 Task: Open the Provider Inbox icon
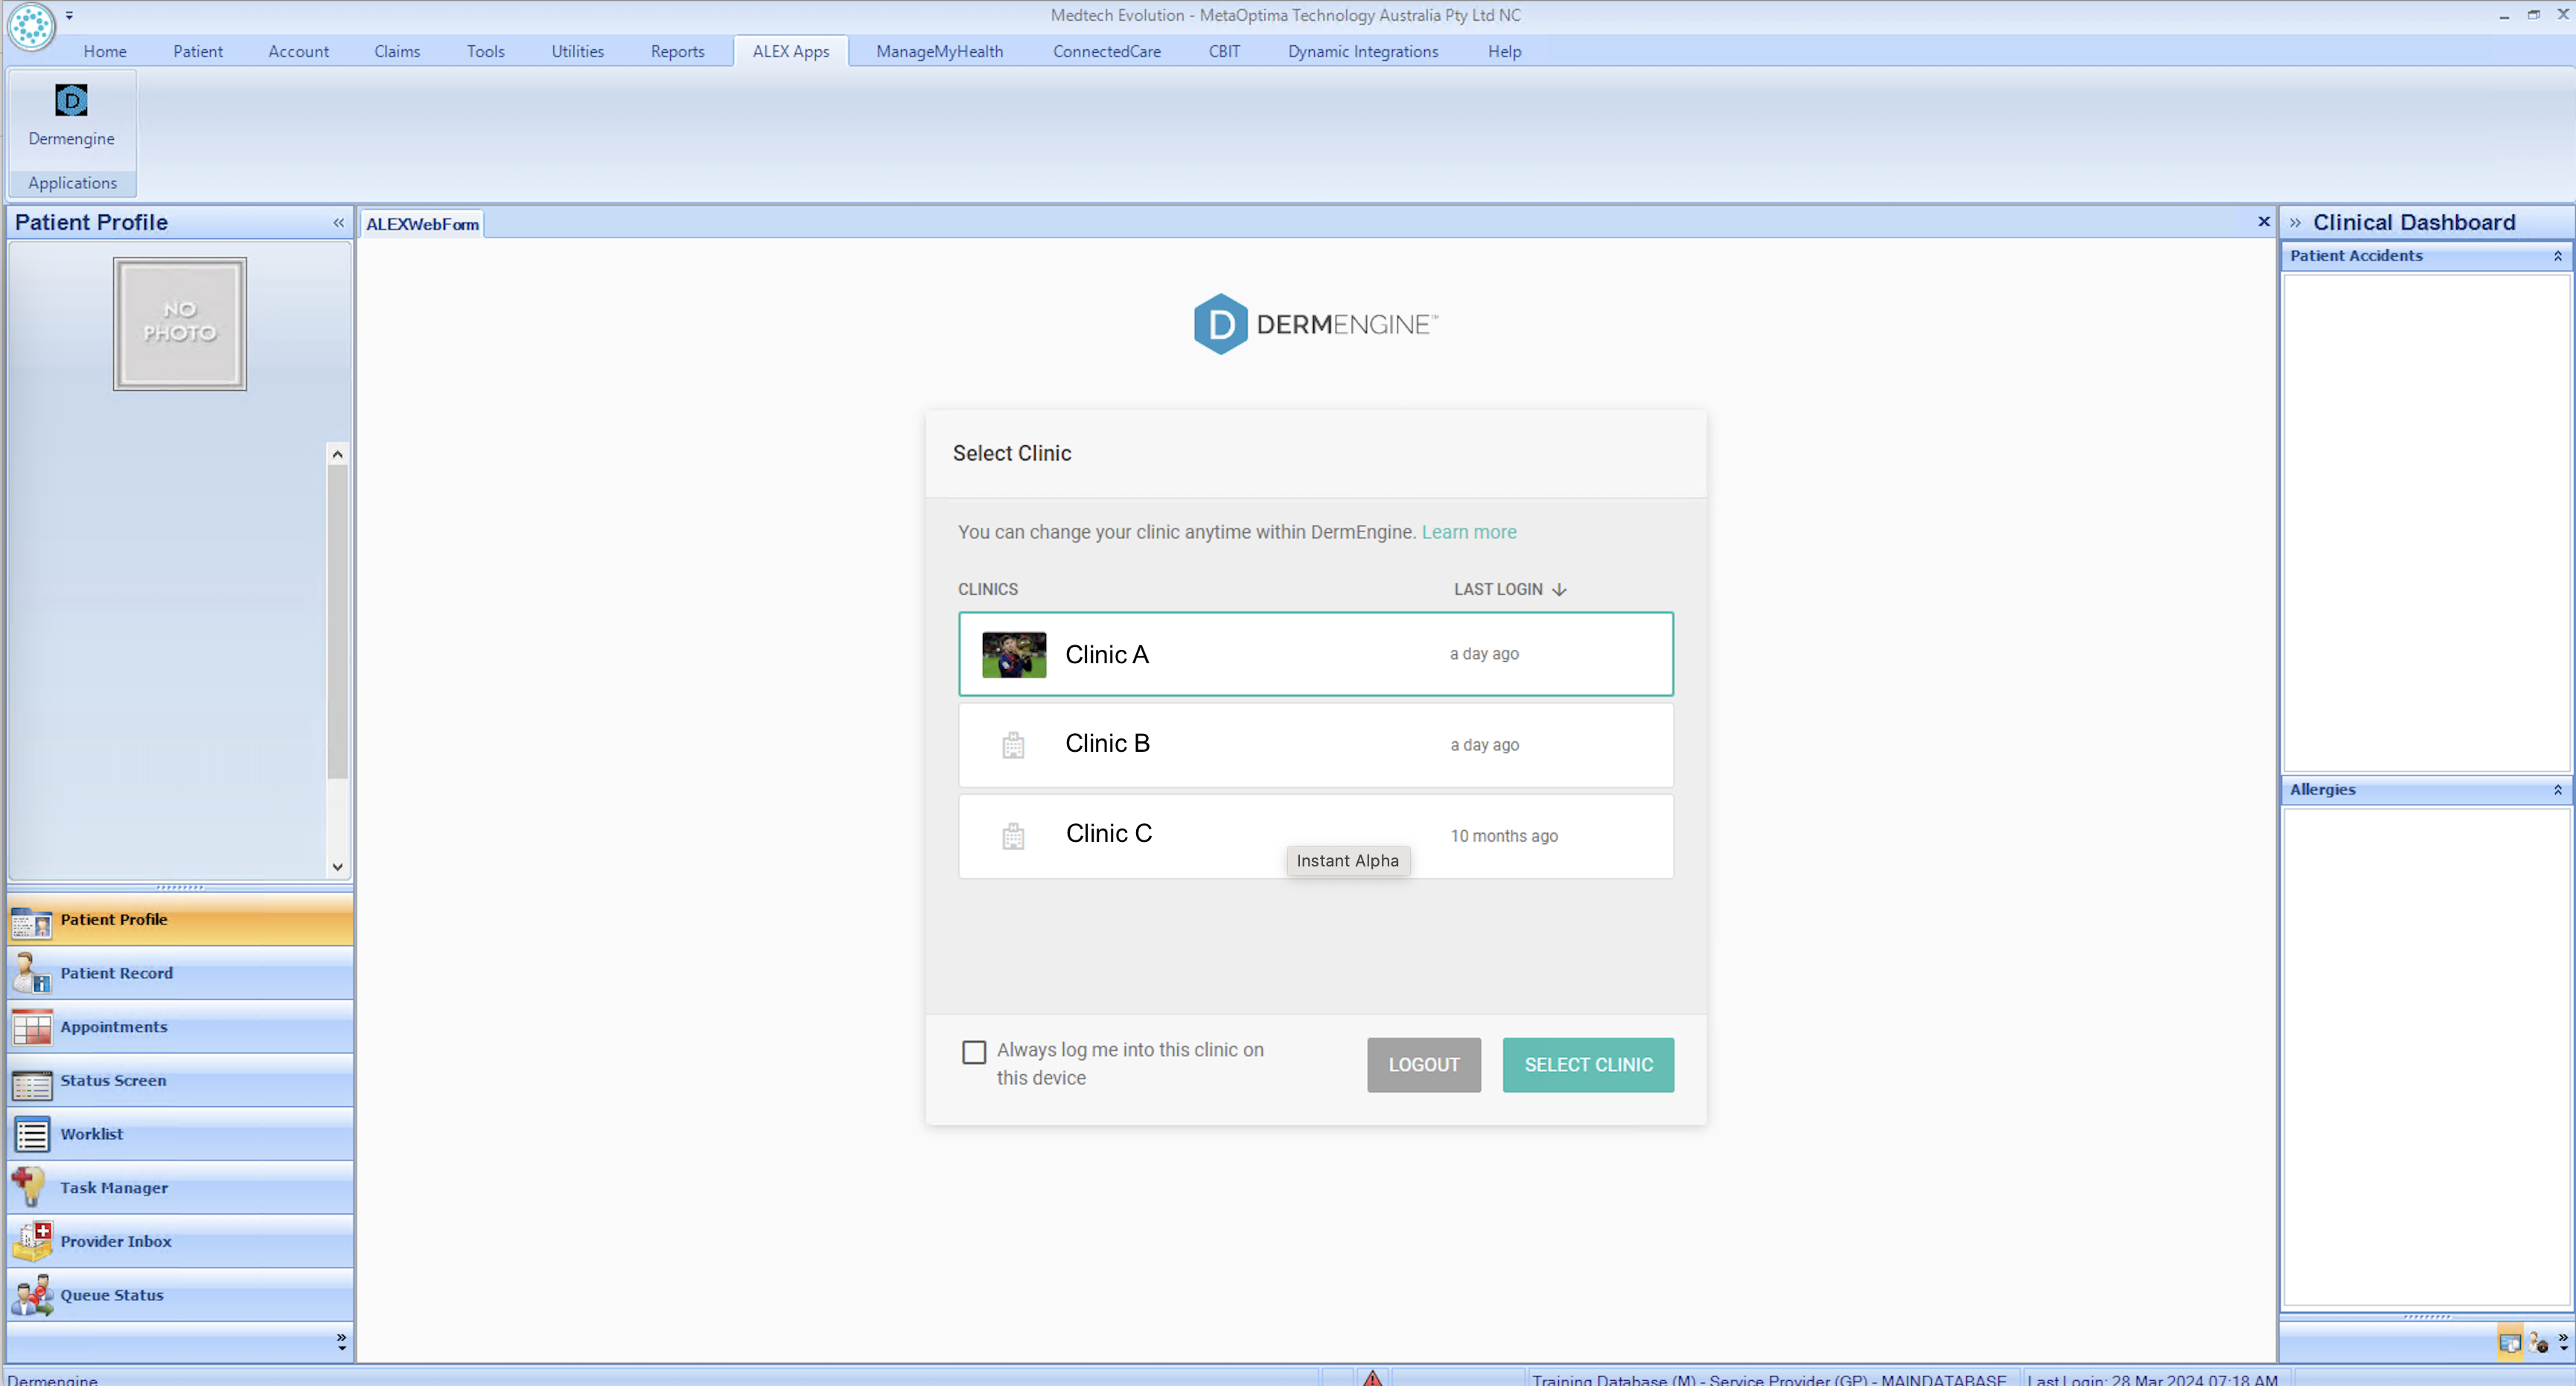31,1241
